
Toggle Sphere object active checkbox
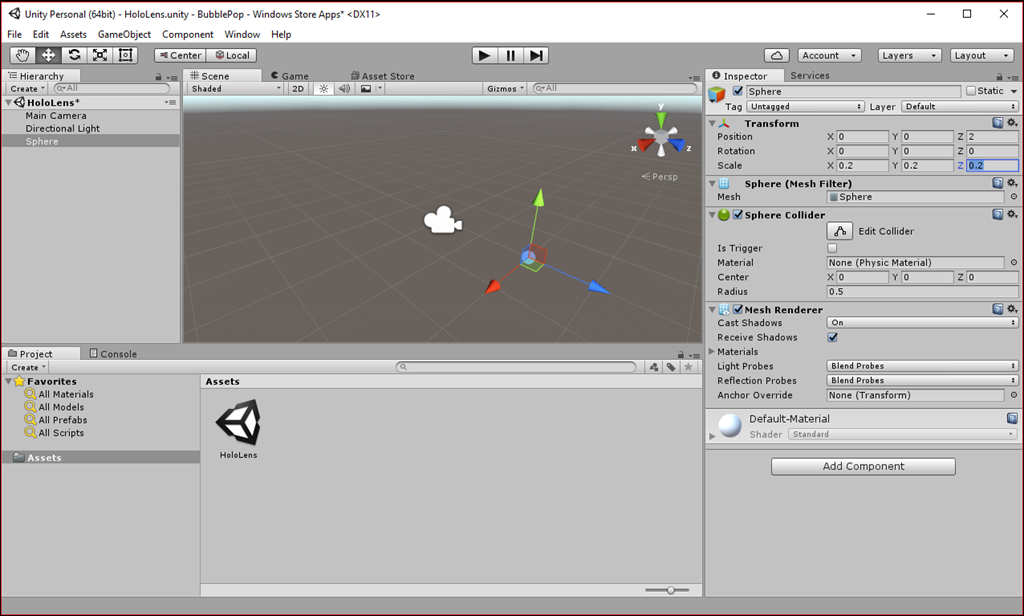(737, 91)
